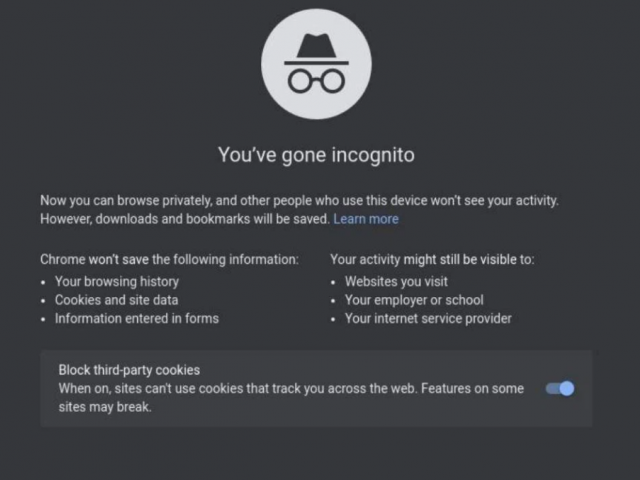
Task: Click the "However, downloads and bookmarks" sentence
Action: (x=185, y=219)
